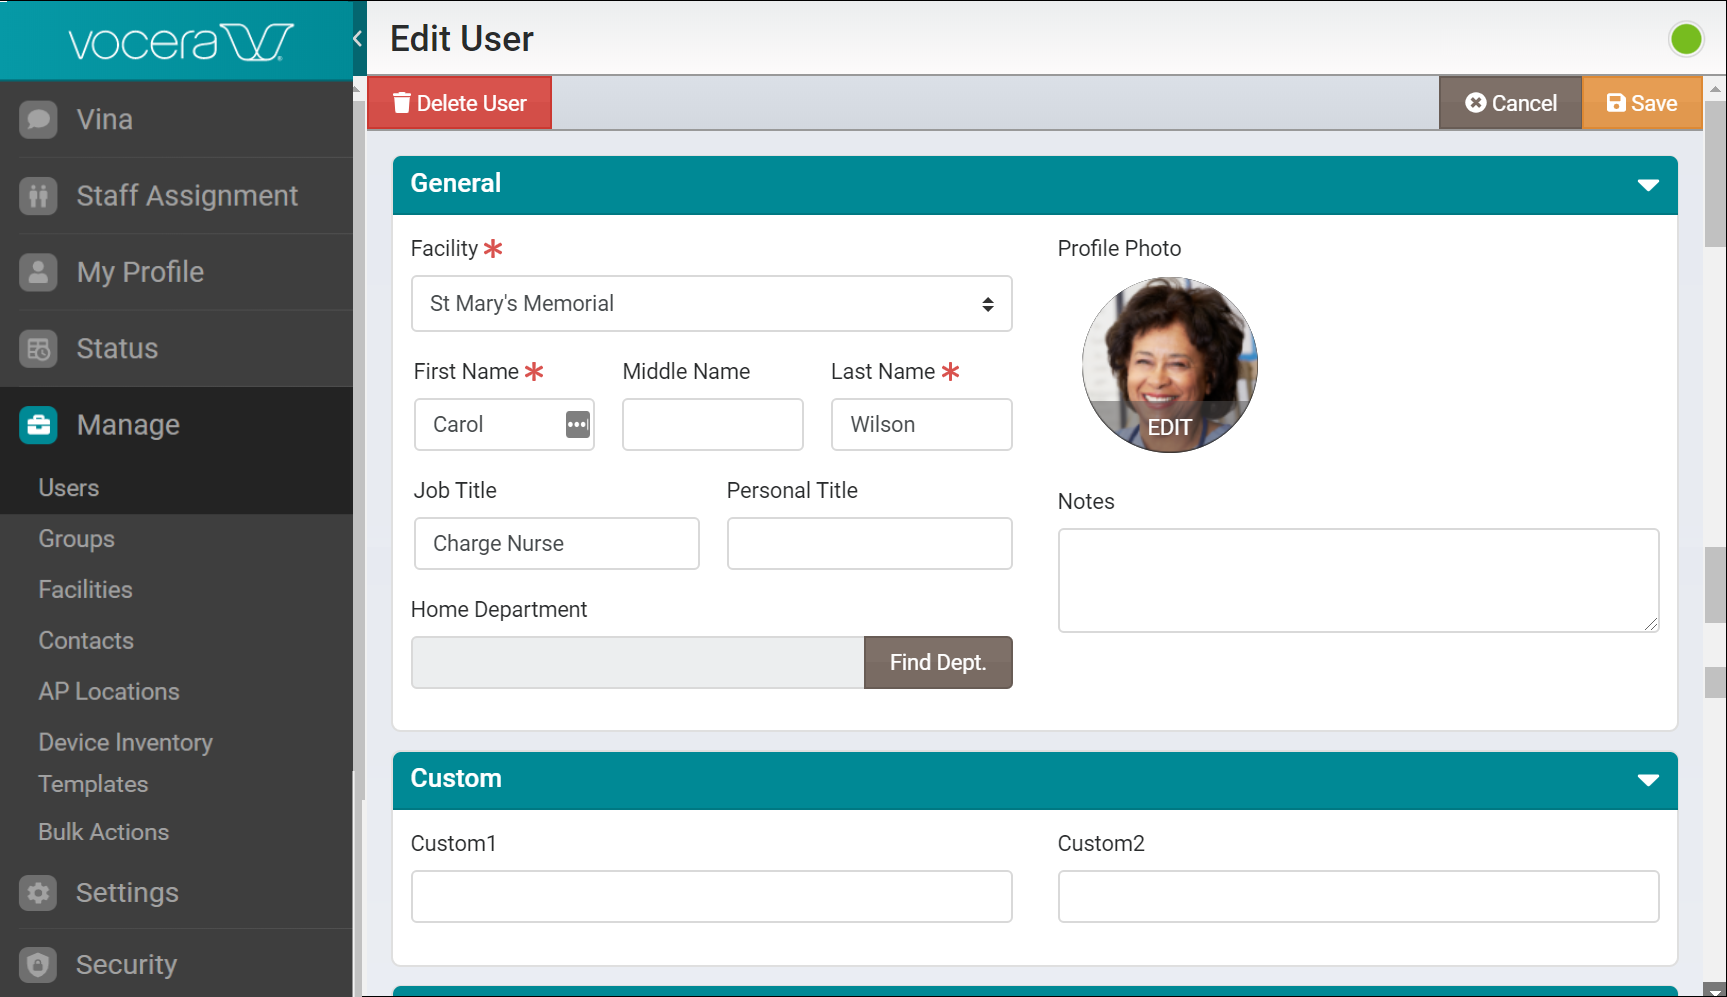
Task: Open My Profile via its avatar icon
Action: 37,272
